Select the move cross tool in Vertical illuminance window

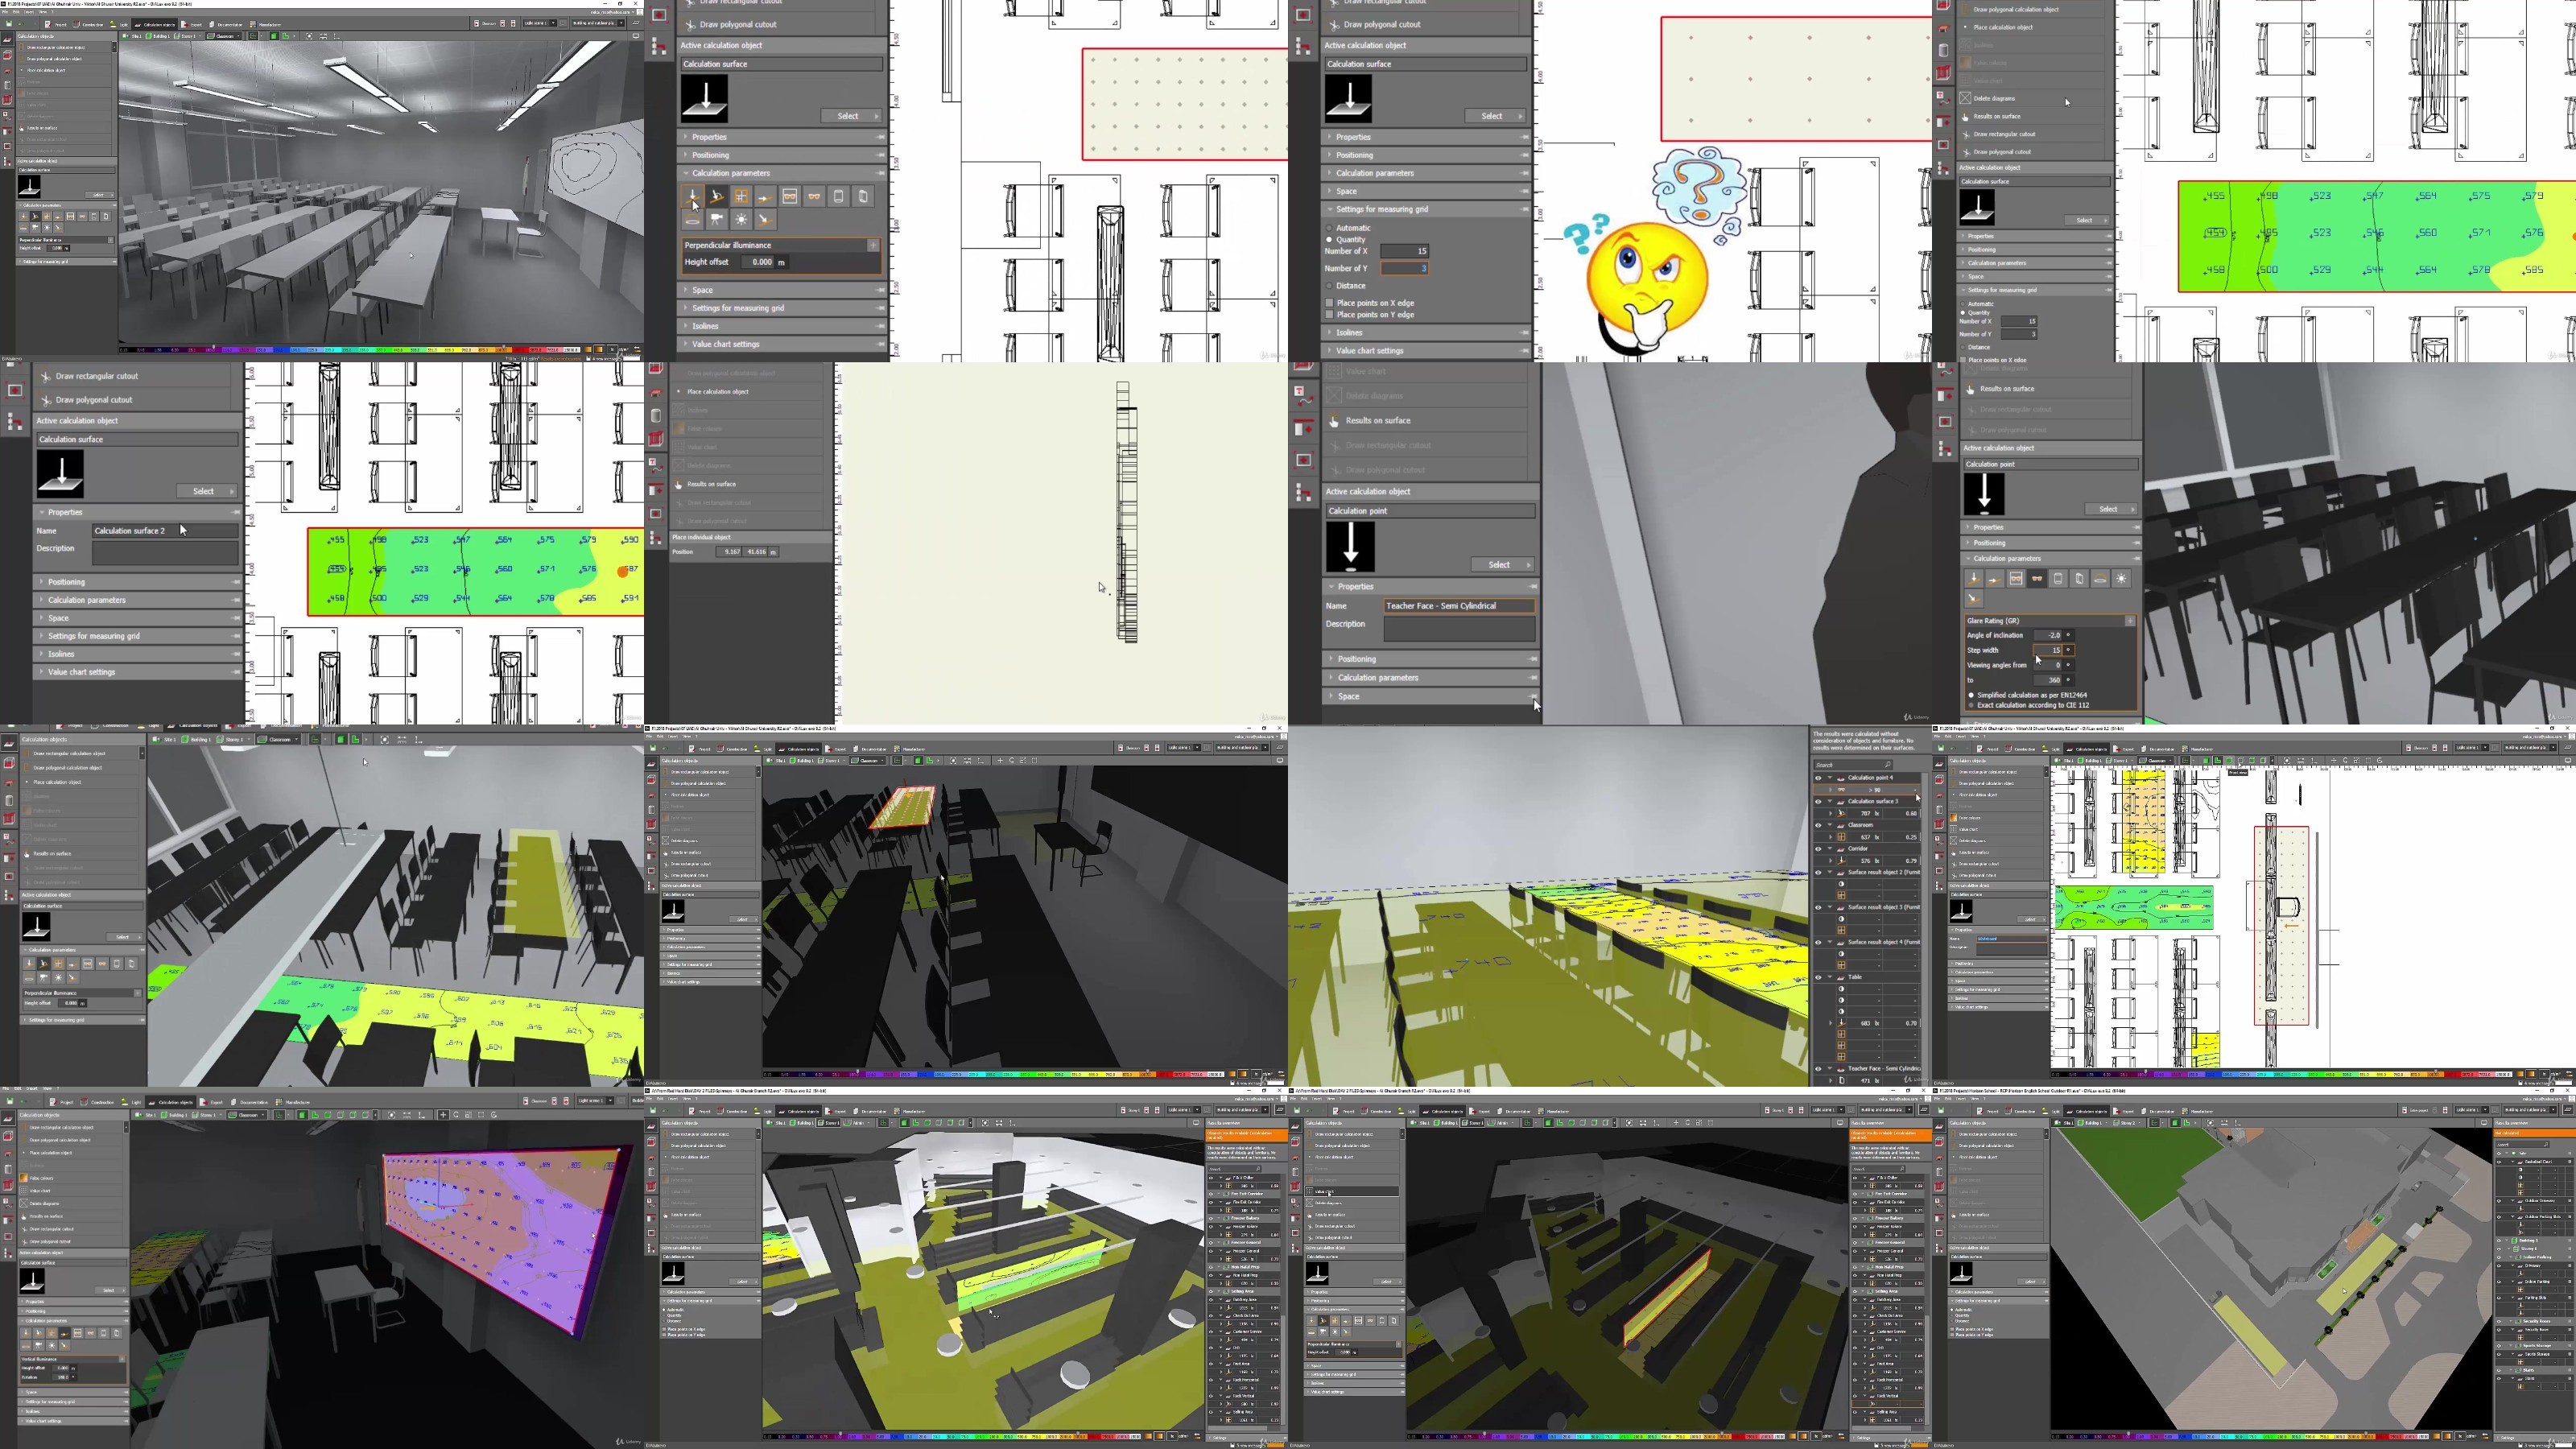click(x=443, y=1115)
